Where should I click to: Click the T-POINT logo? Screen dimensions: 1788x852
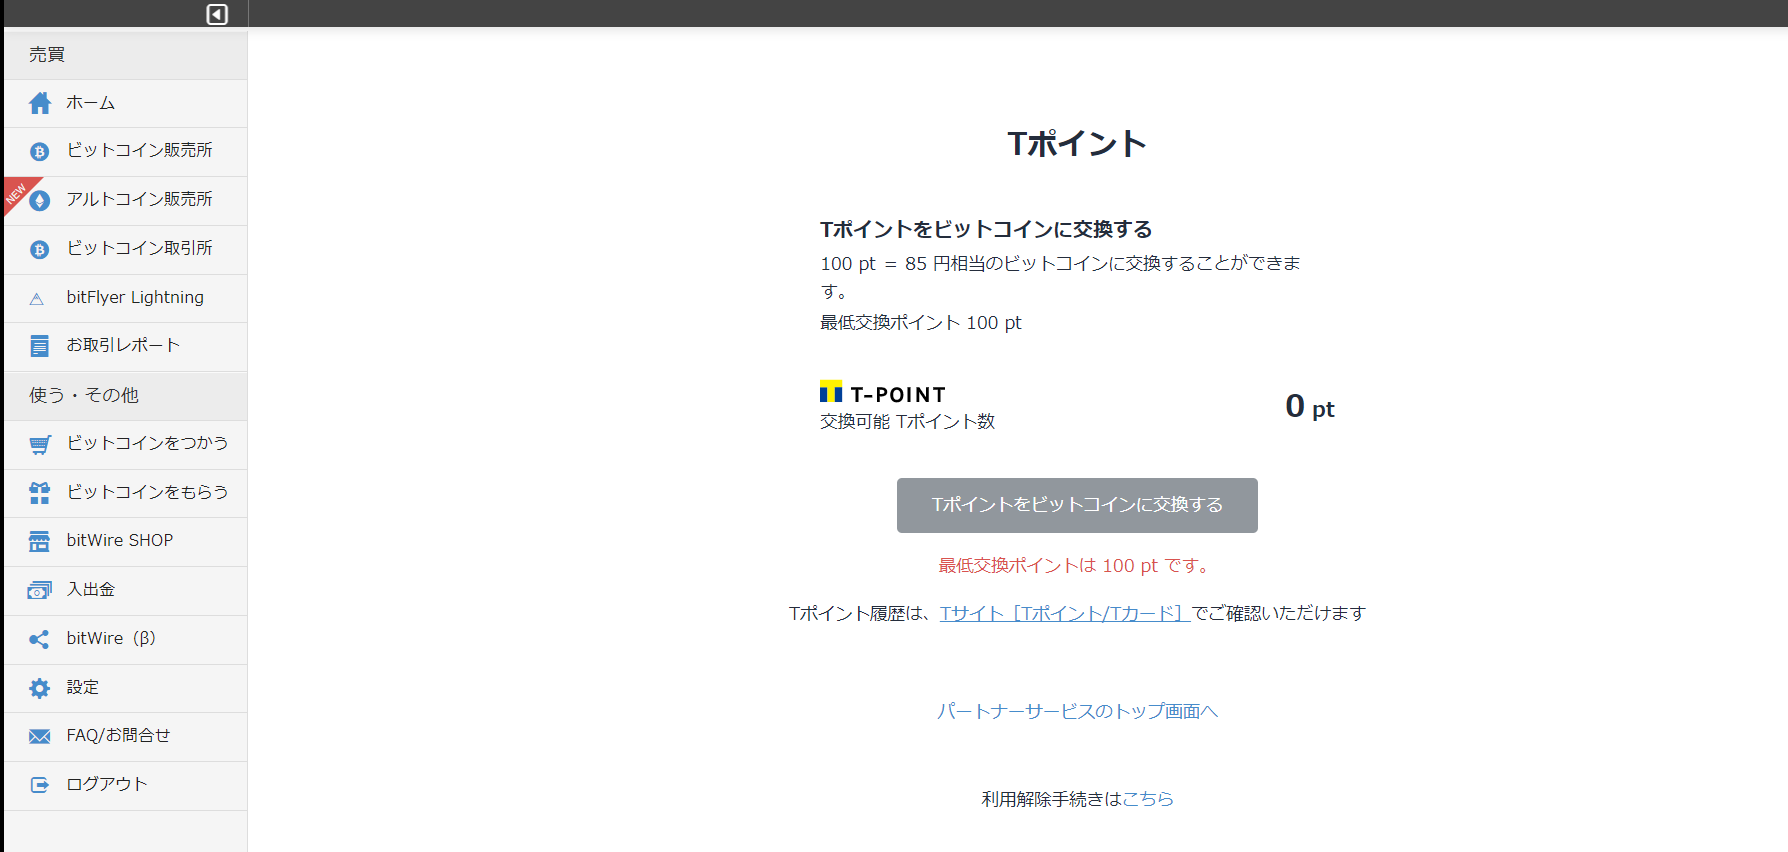point(883,393)
